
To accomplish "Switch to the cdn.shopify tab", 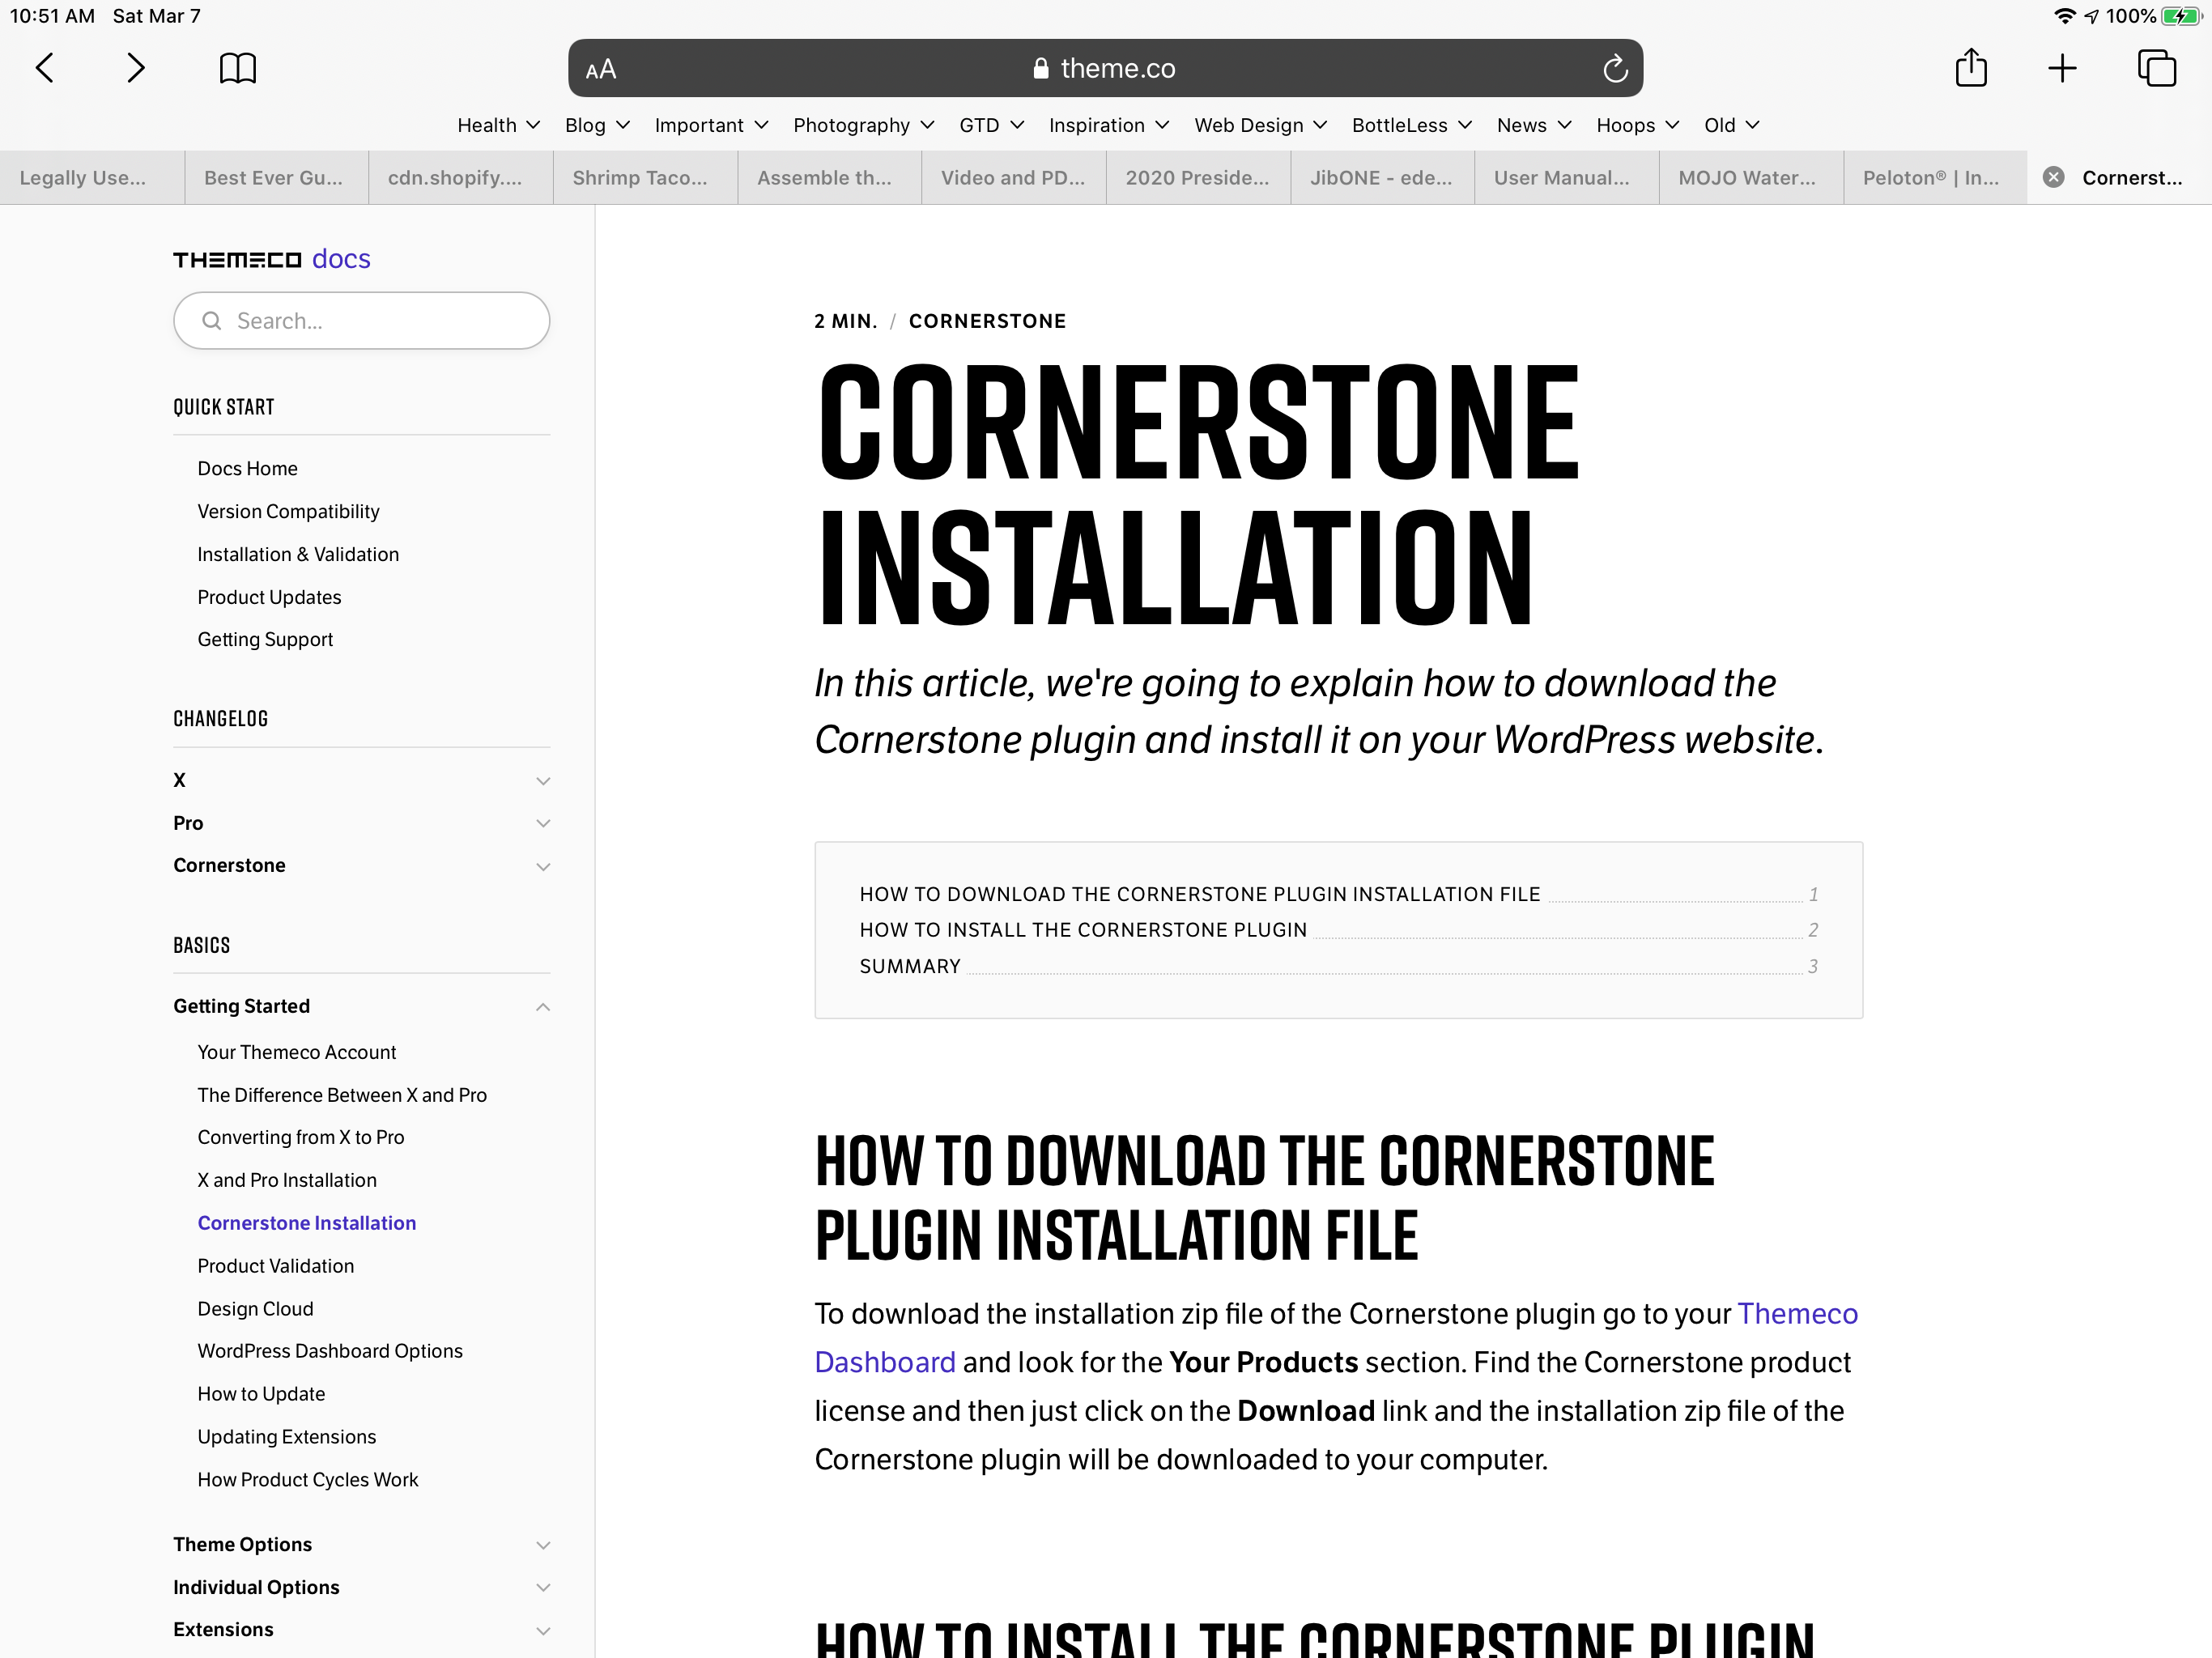I will (461, 177).
